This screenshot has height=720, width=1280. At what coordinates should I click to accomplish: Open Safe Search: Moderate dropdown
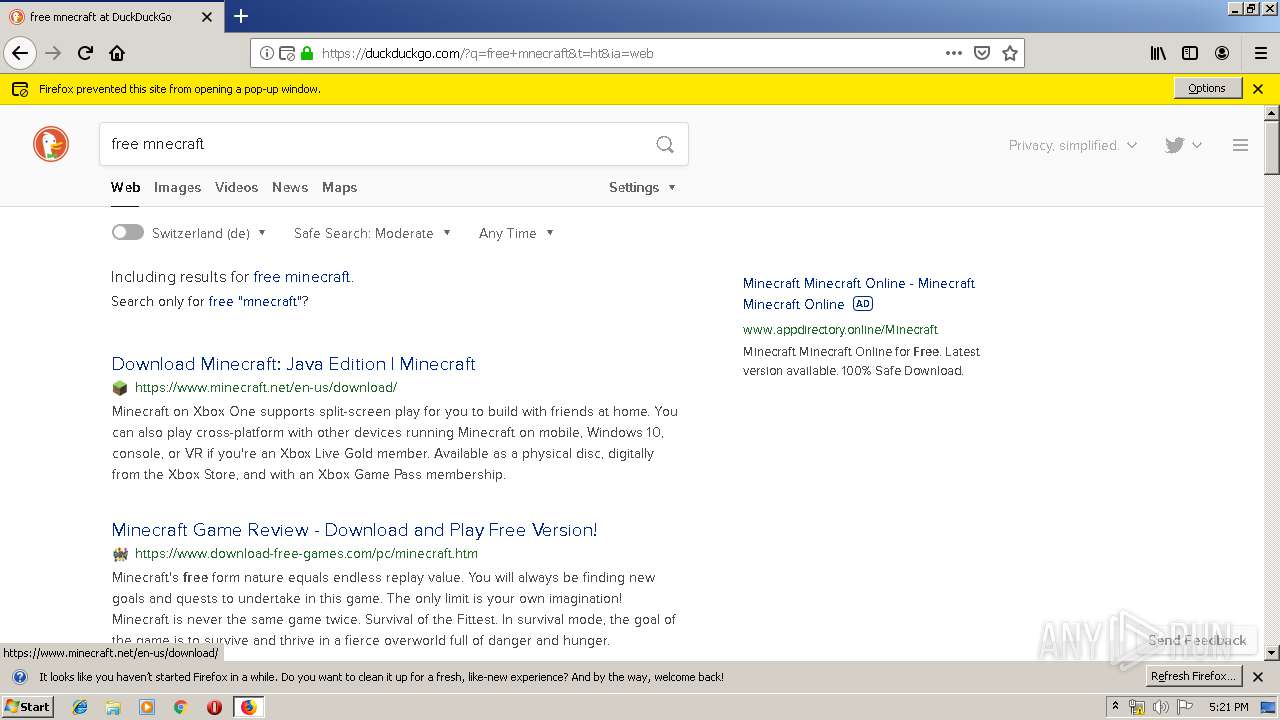(372, 233)
